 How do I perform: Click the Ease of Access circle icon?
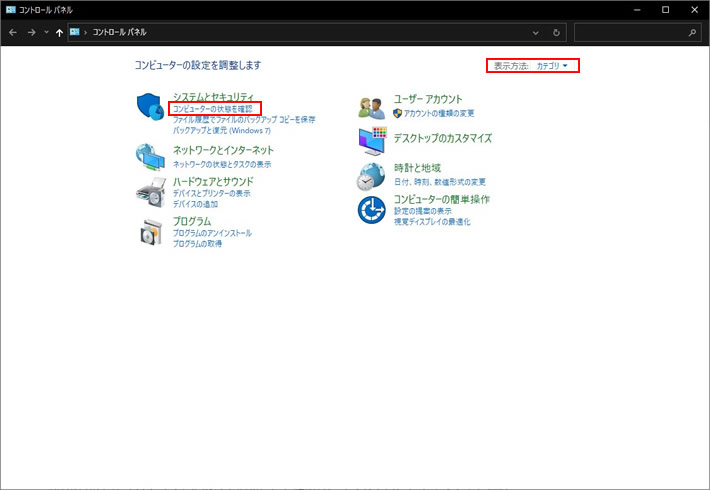click(371, 210)
